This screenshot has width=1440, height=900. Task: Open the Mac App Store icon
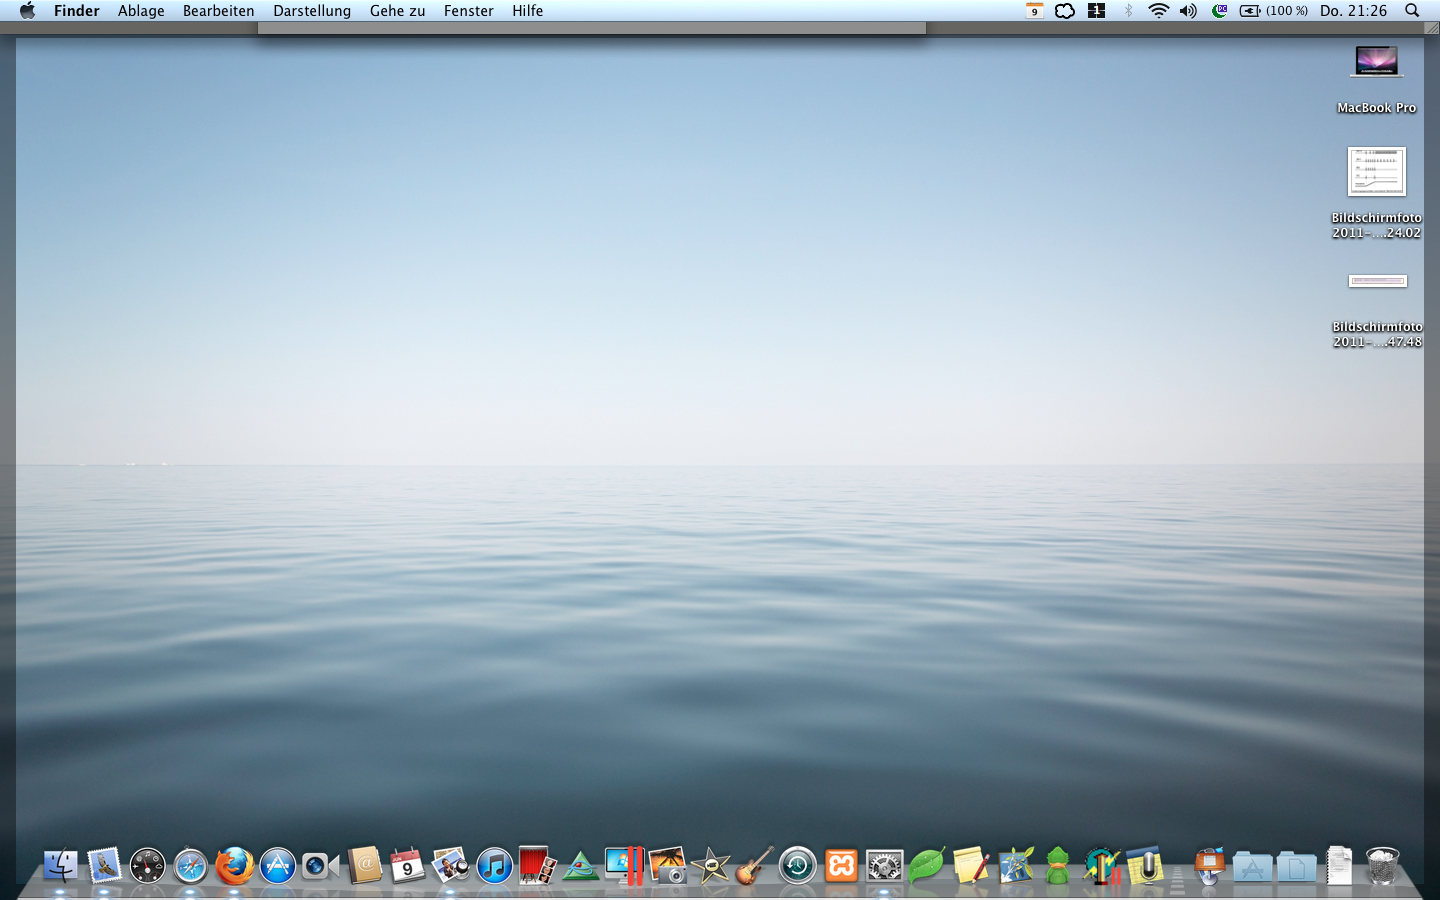coord(277,866)
